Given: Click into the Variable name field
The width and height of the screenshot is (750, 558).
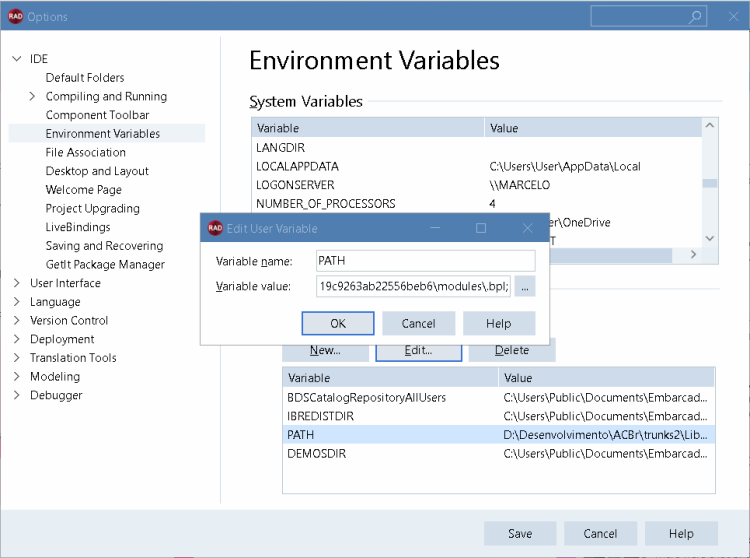Looking at the screenshot, I should (x=425, y=261).
